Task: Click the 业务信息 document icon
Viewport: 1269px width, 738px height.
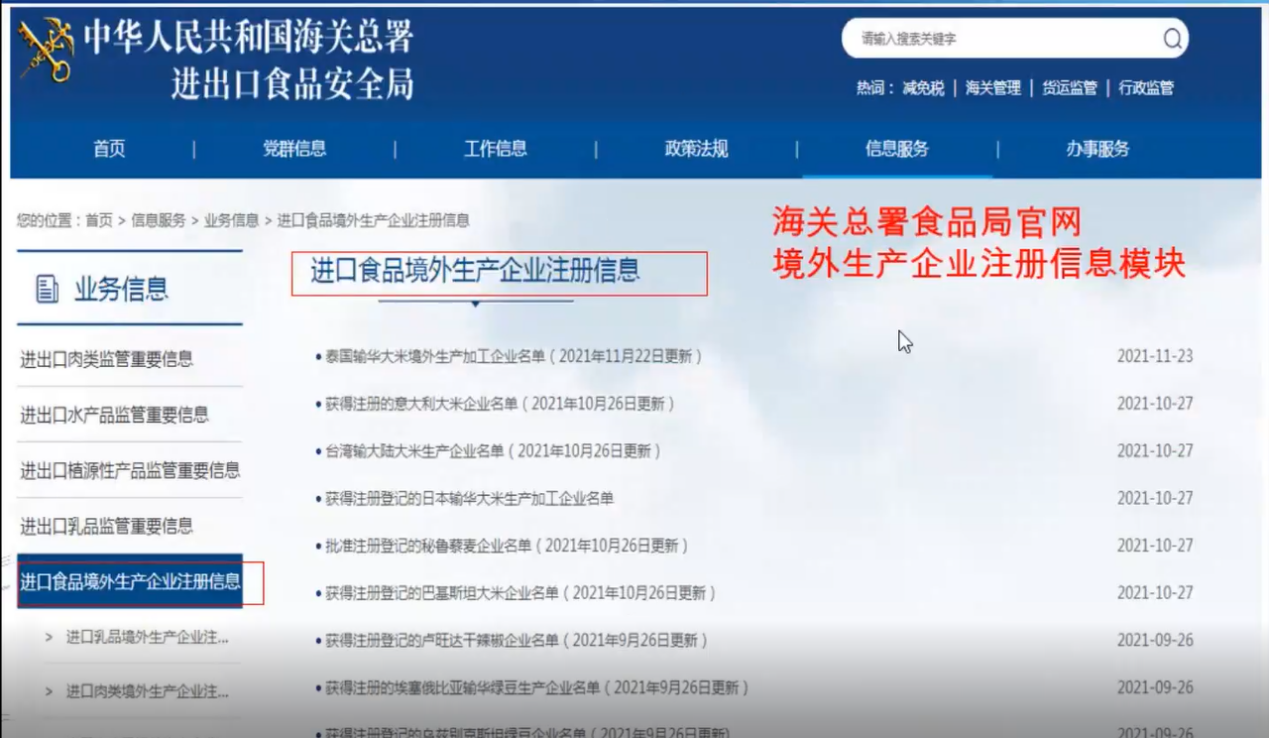Action: click(47, 290)
